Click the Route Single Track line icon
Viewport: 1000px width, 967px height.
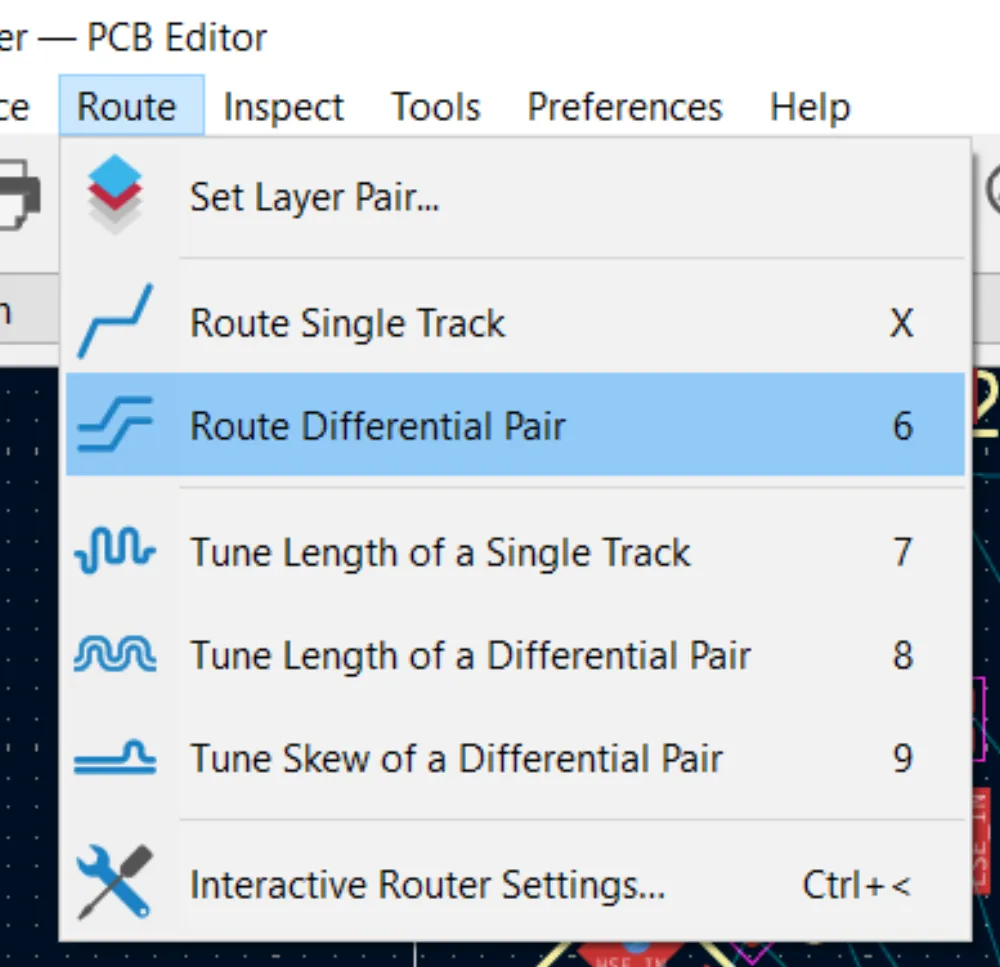point(115,322)
